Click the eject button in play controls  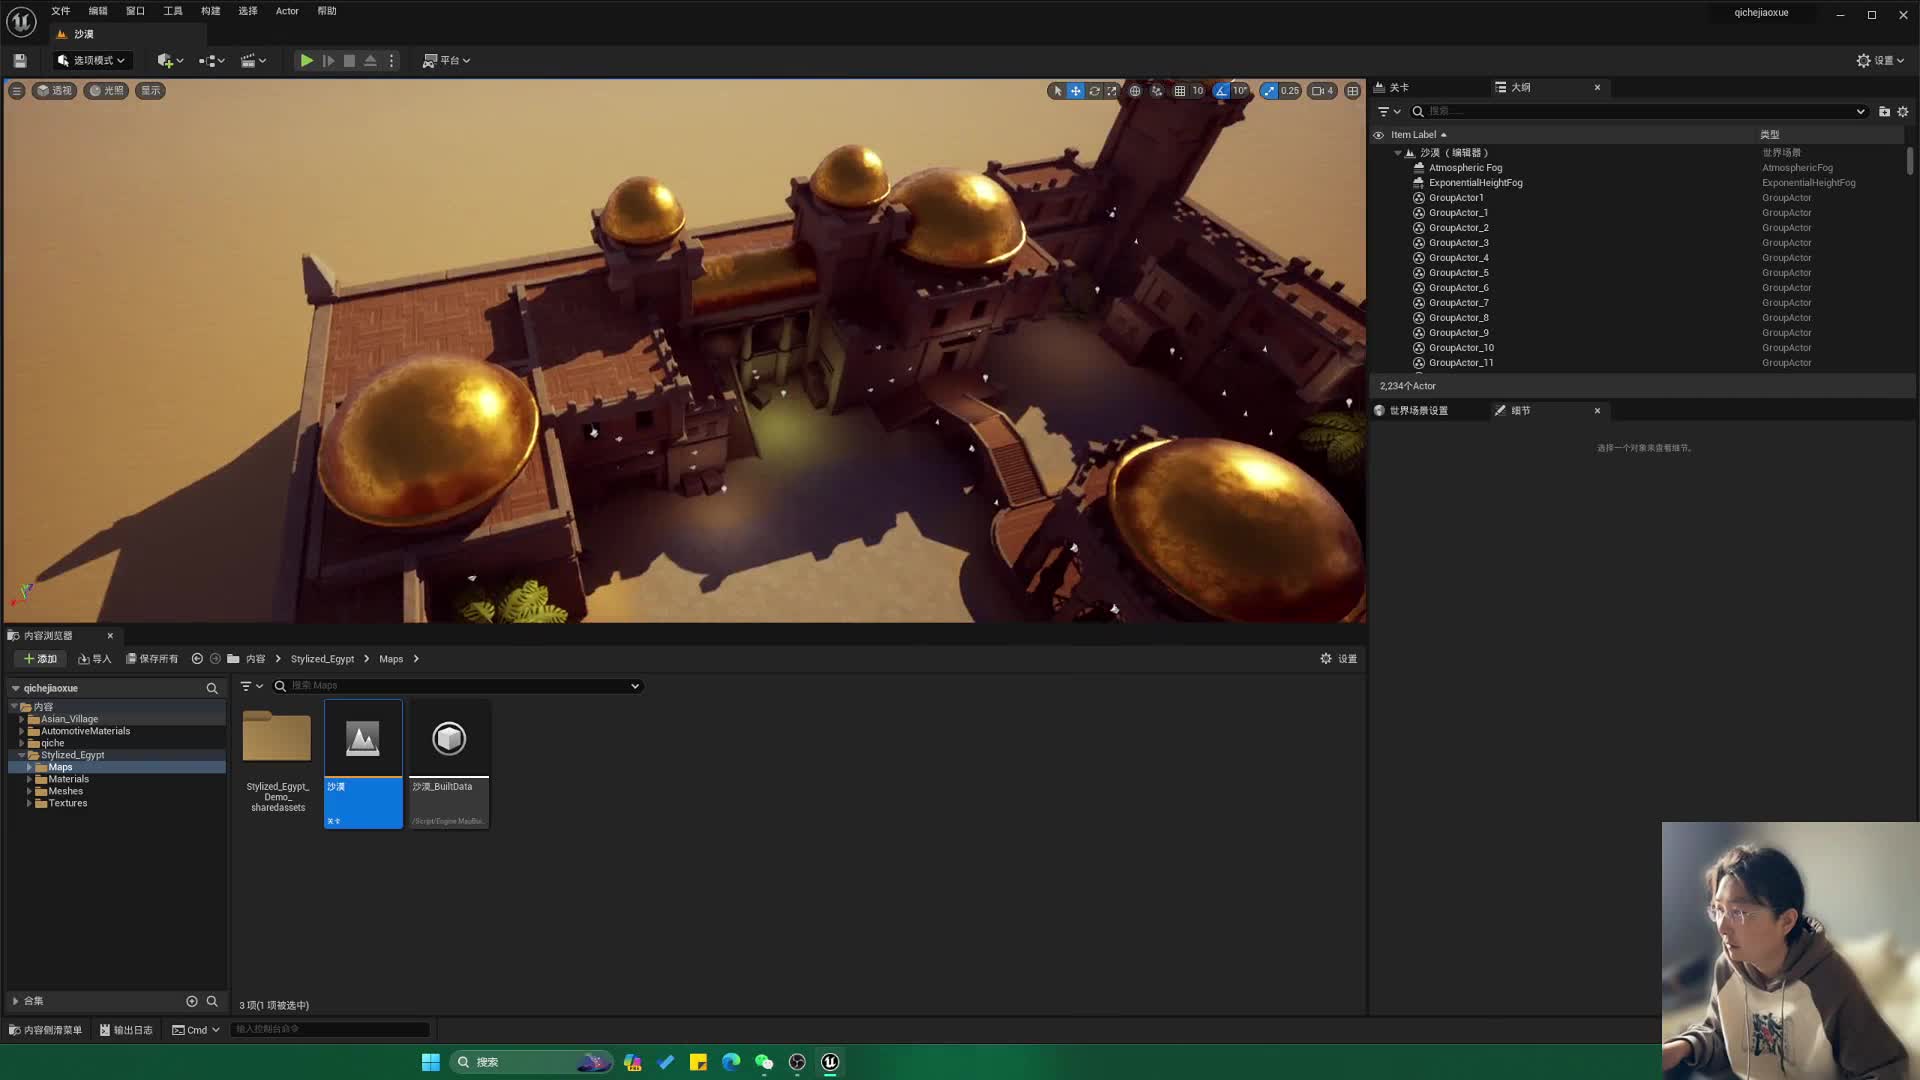pyautogui.click(x=370, y=61)
